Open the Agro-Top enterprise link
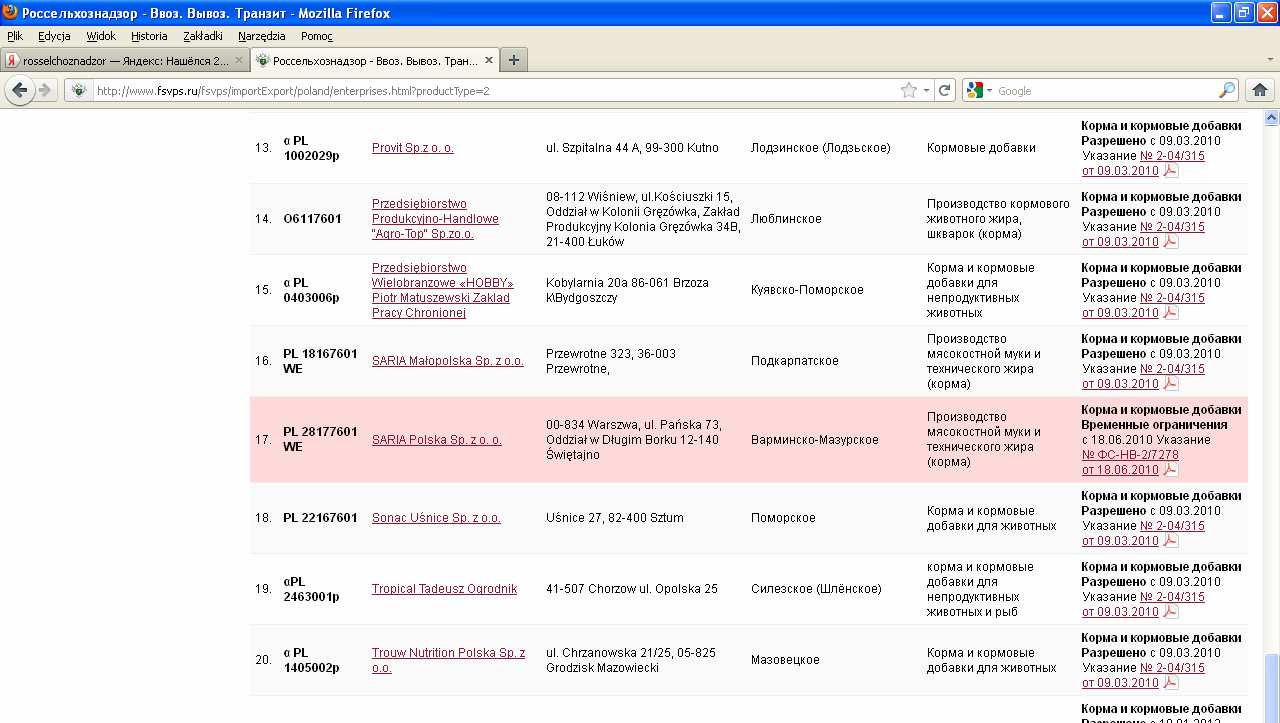 point(435,219)
